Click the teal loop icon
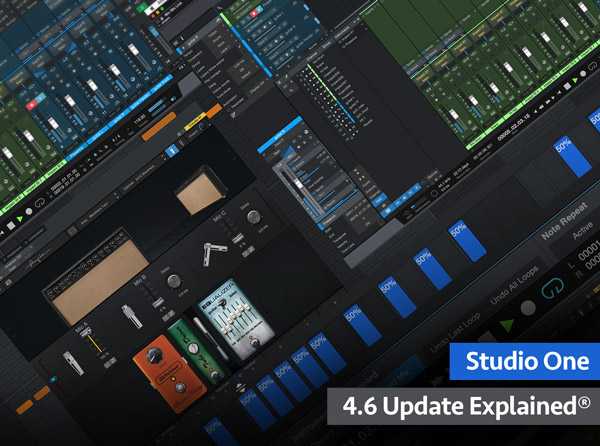This screenshot has width=600, height=446. click(553, 289)
